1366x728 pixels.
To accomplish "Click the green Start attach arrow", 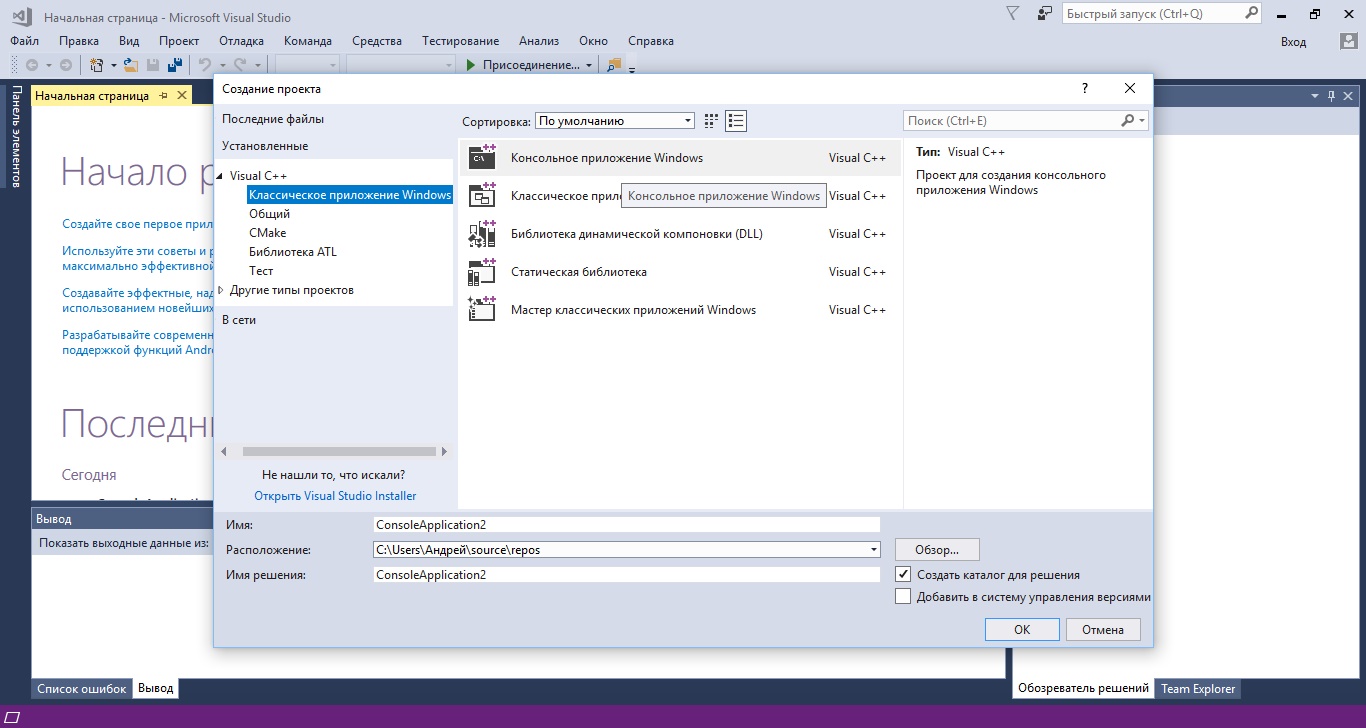I will click(x=471, y=65).
